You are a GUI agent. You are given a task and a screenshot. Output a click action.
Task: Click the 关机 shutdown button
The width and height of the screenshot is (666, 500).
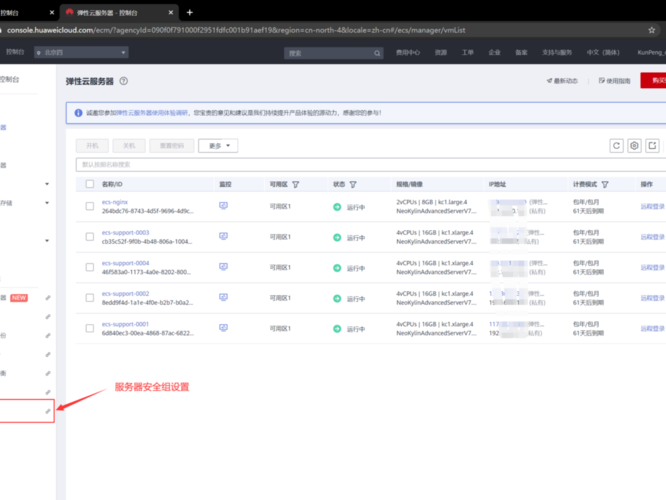click(129, 146)
